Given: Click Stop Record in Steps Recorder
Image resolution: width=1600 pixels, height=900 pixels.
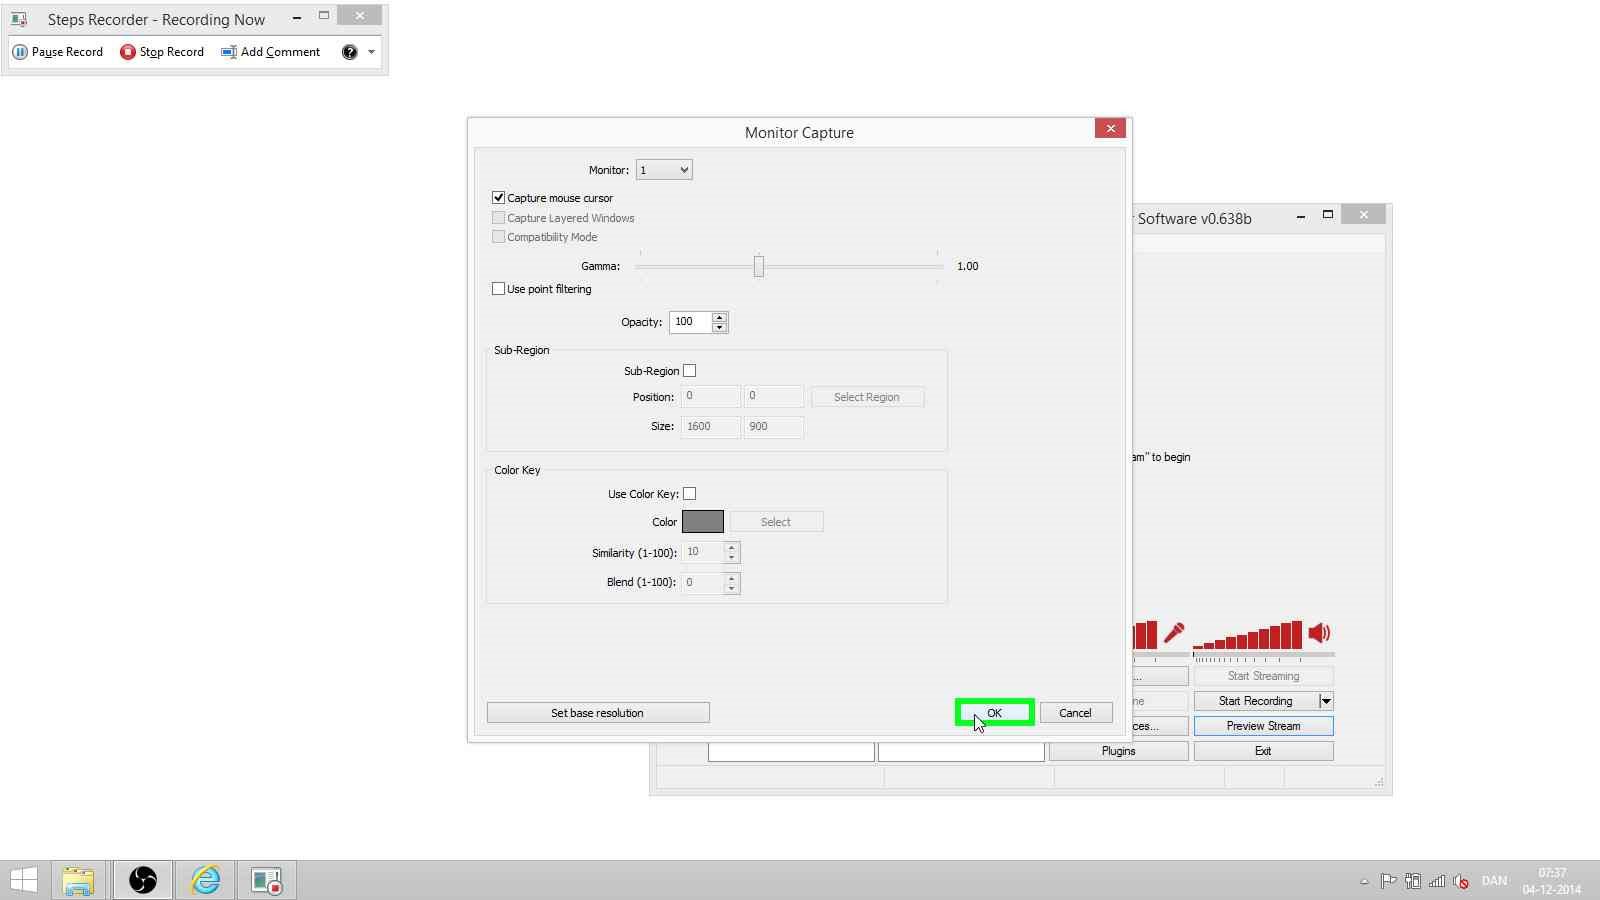Looking at the screenshot, I should pyautogui.click(x=162, y=52).
